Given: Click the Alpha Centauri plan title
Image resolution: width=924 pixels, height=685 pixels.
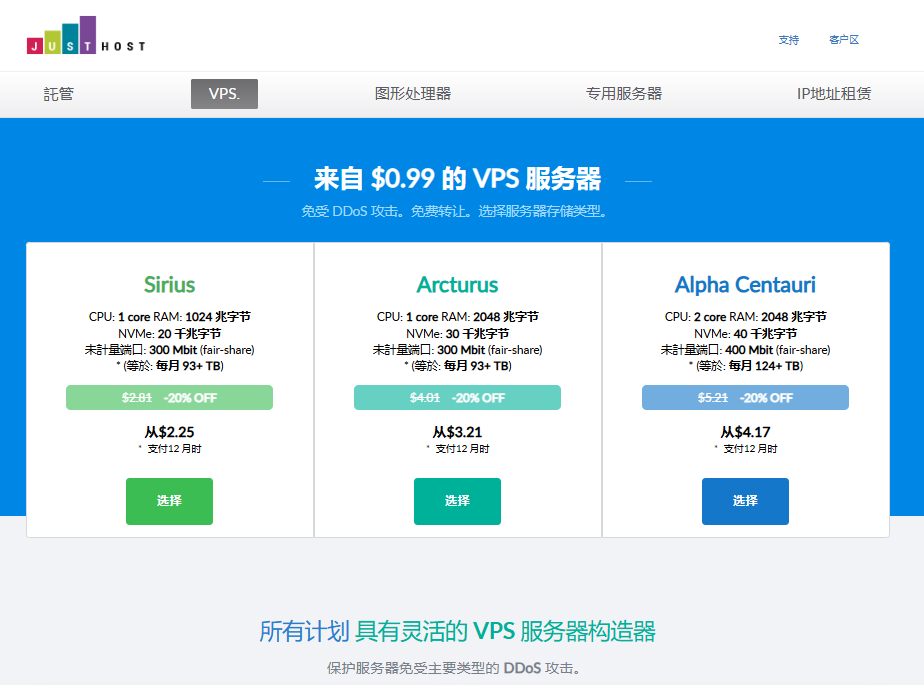Looking at the screenshot, I should tap(745, 284).
